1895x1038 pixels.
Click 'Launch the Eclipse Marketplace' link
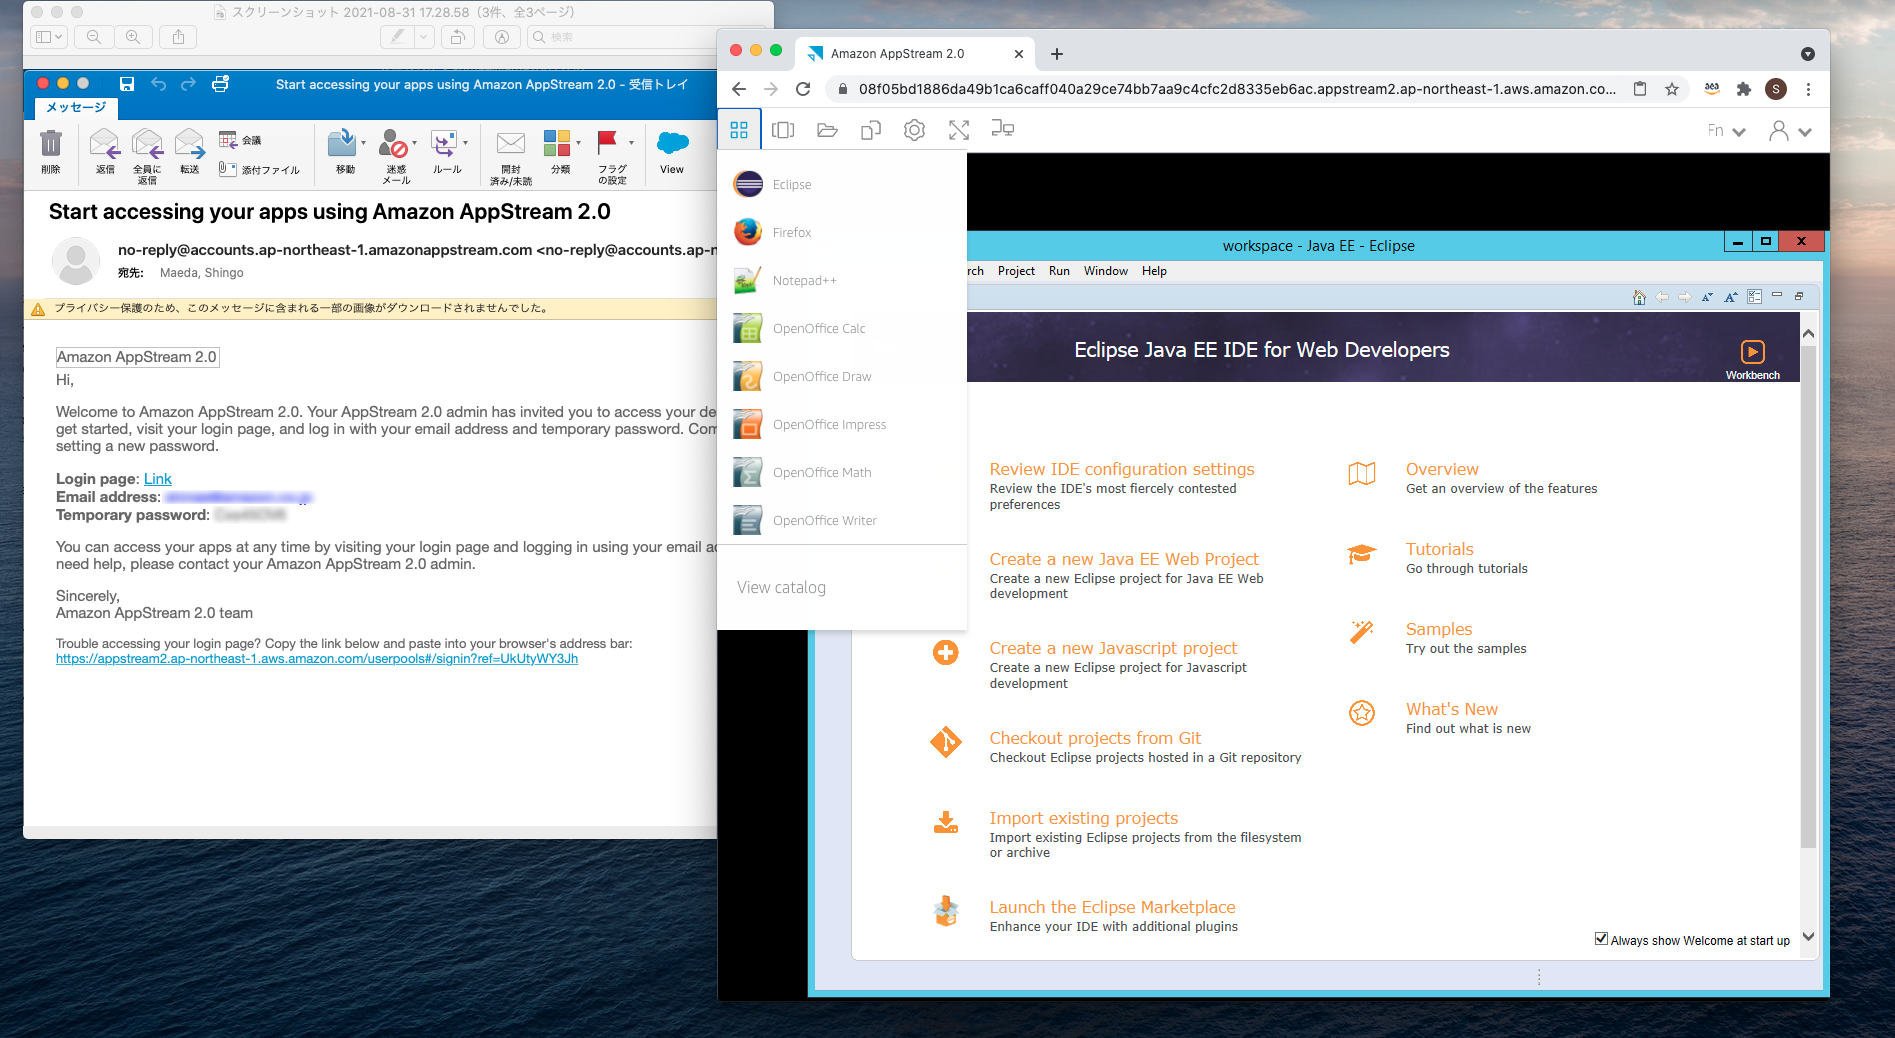[1112, 907]
